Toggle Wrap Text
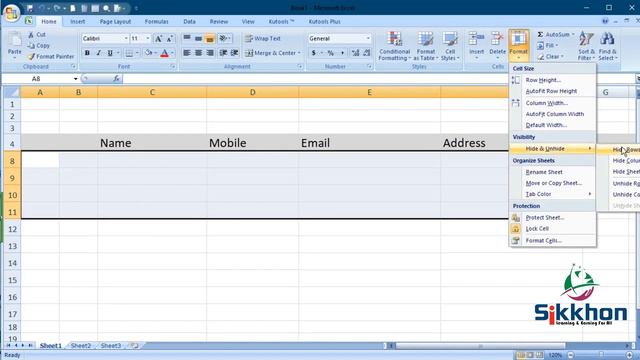The height and width of the screenshot is (360, 640). point(262,39)
